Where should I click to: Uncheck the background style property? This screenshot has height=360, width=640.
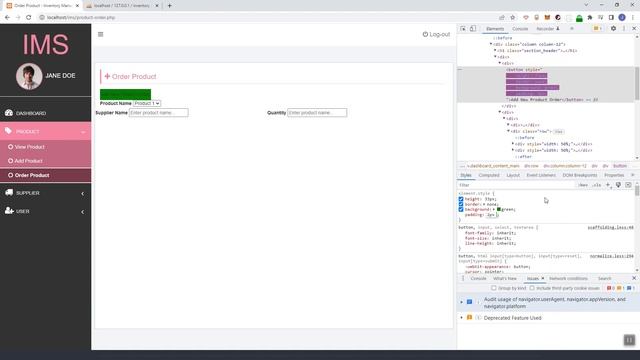[461, 209]
